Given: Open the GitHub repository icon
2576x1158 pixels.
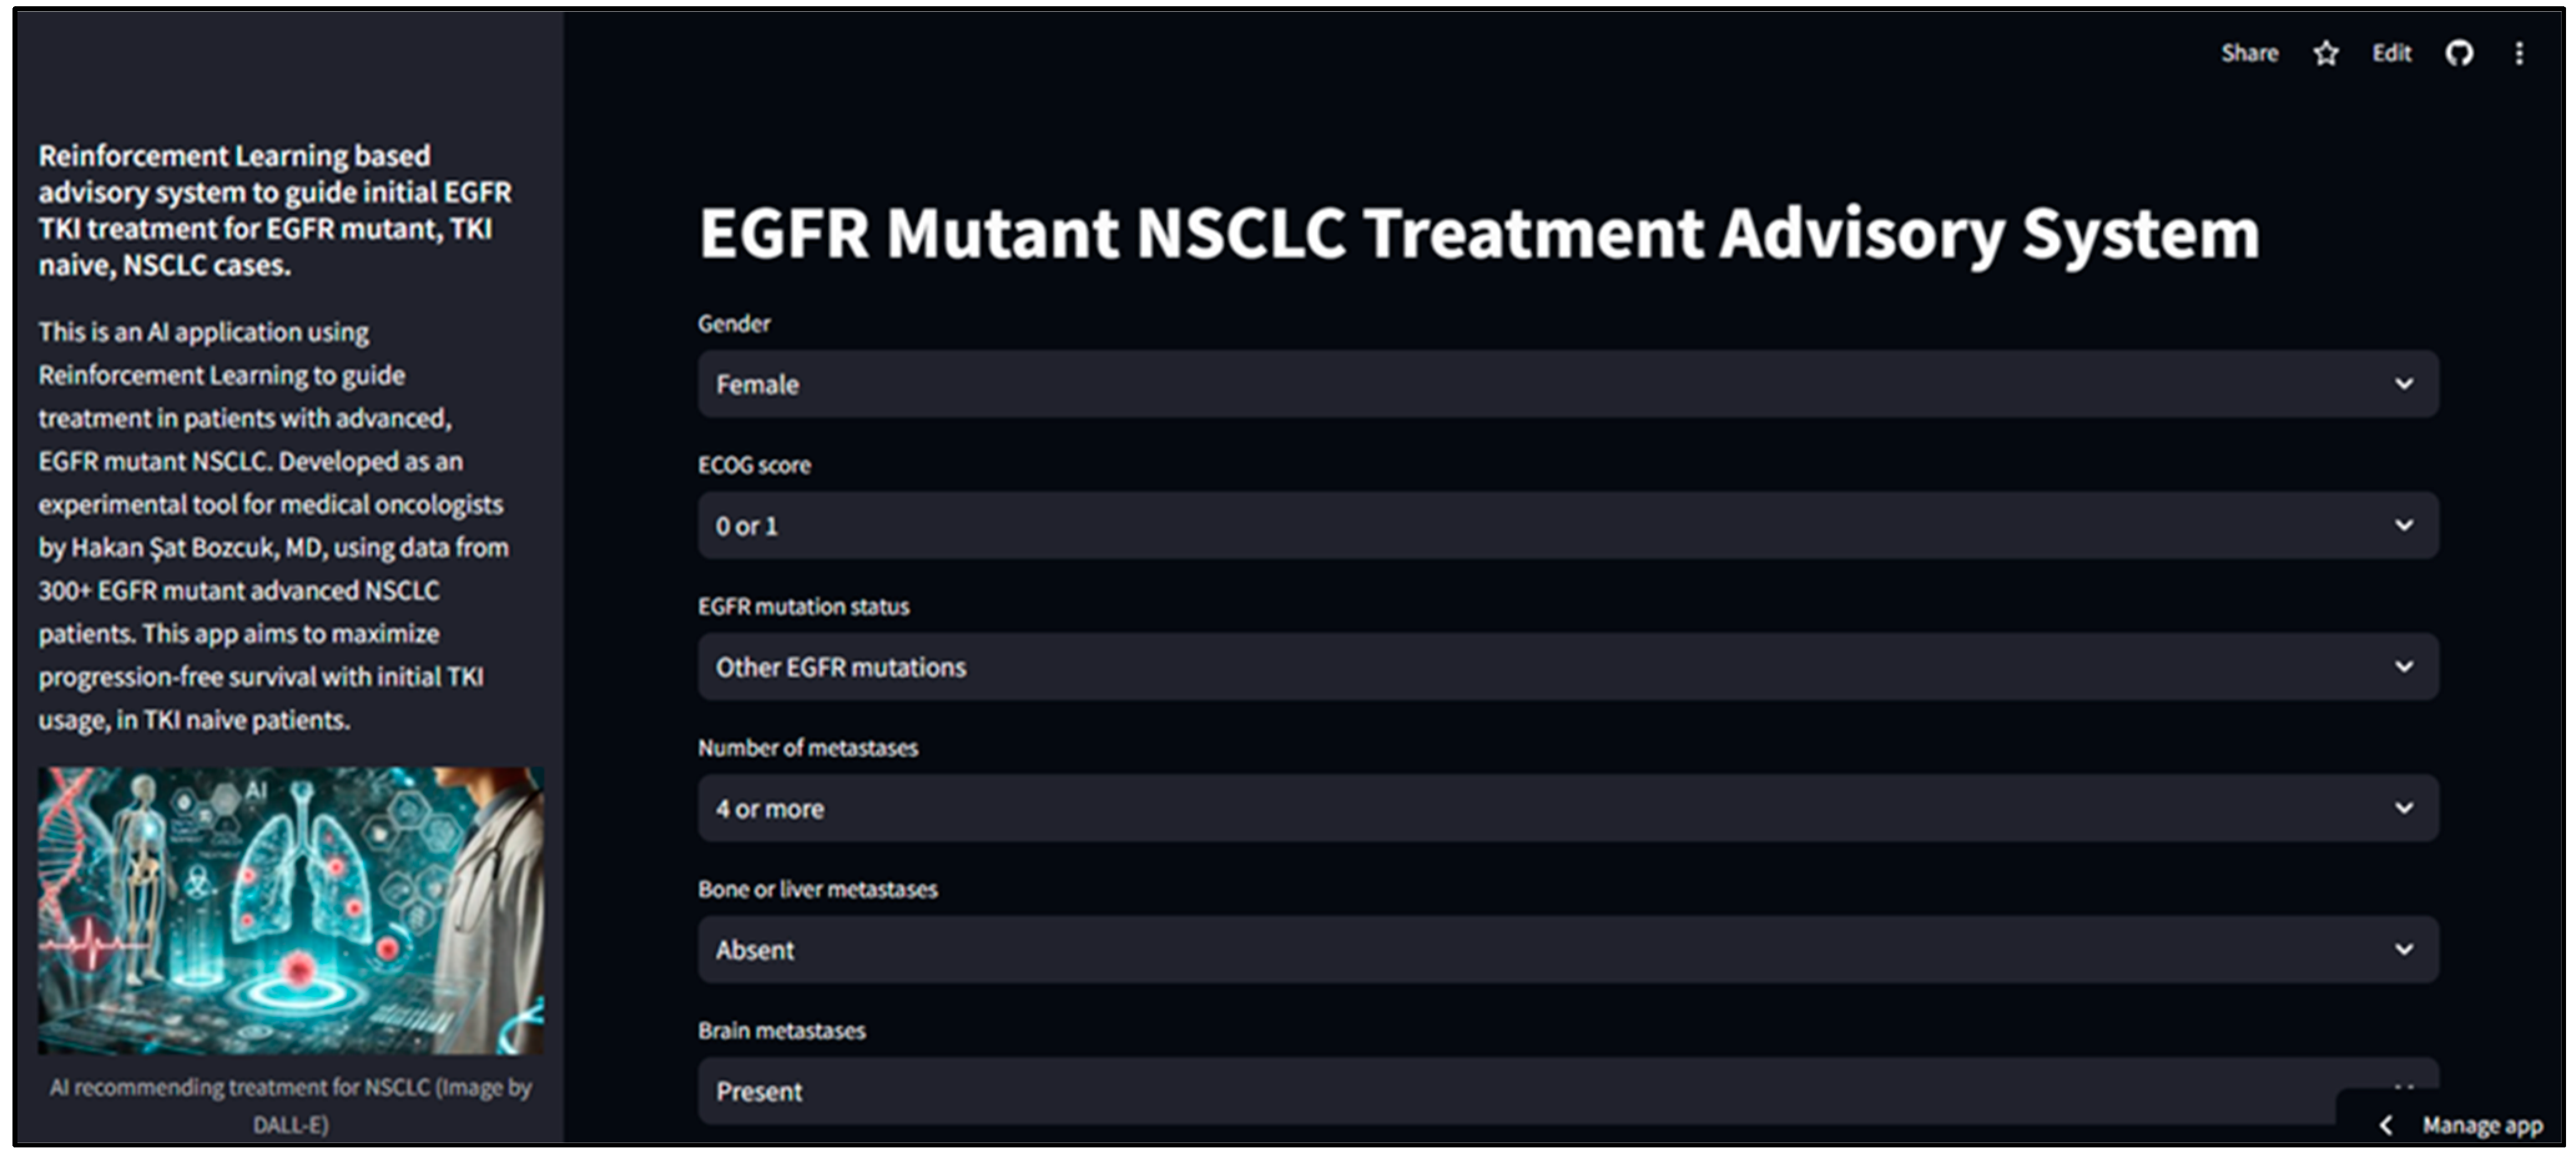Looking at the screenshot, I should [x=2459, y=53].
